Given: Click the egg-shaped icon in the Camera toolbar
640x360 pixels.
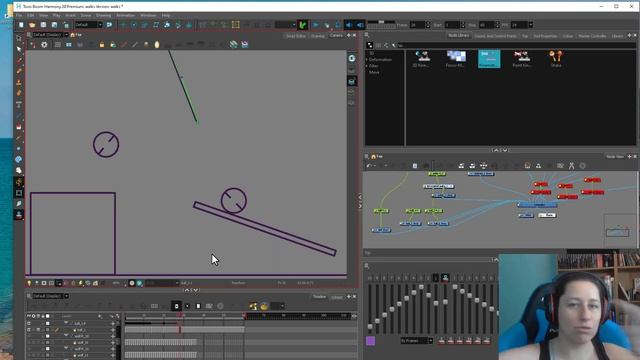Looking at the screenshot, I should [157, 44].
